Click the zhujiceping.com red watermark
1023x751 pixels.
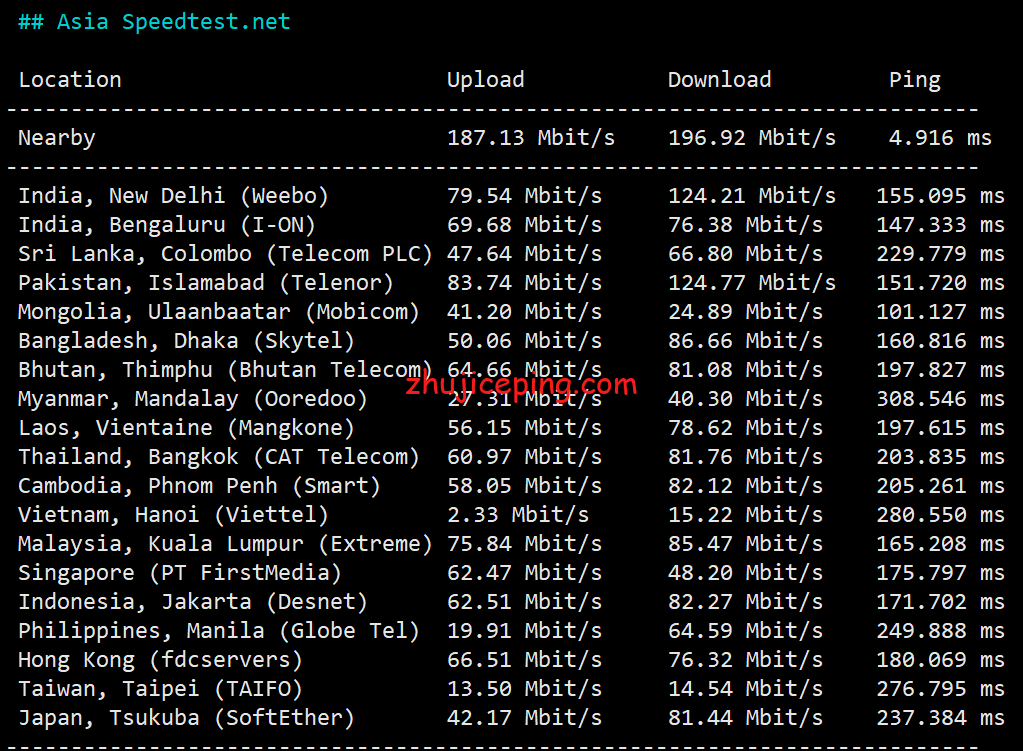pyautogui.click(x=521, y=385)
